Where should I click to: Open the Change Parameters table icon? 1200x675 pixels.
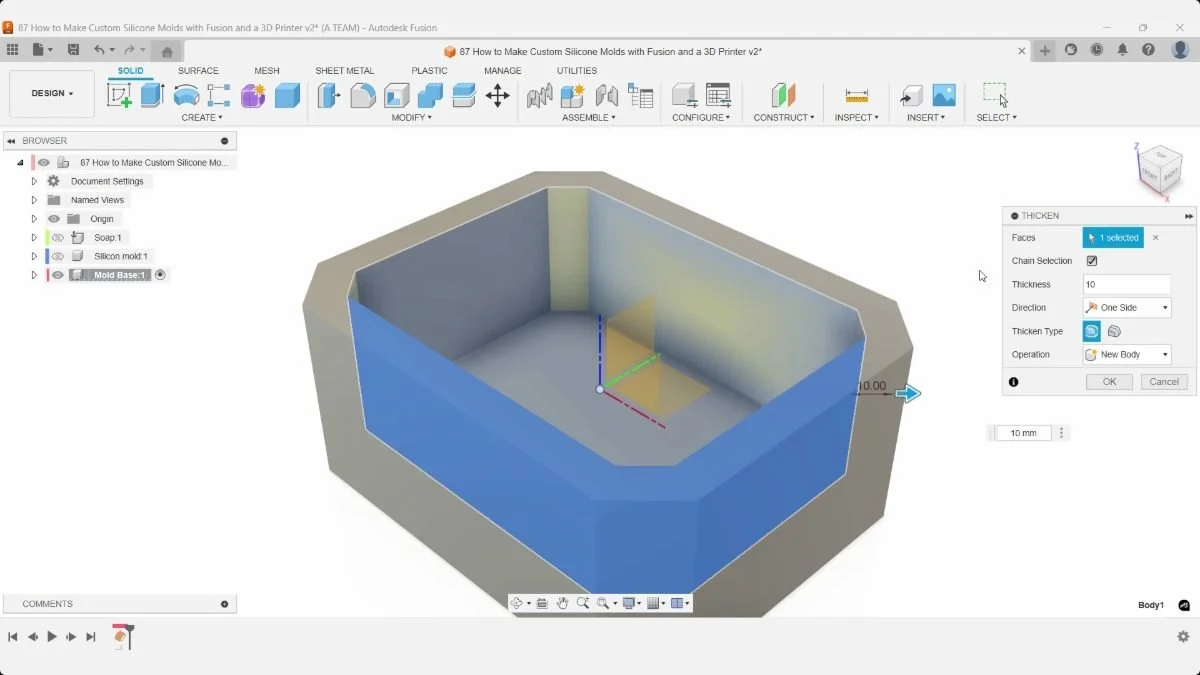pos(718,95)
